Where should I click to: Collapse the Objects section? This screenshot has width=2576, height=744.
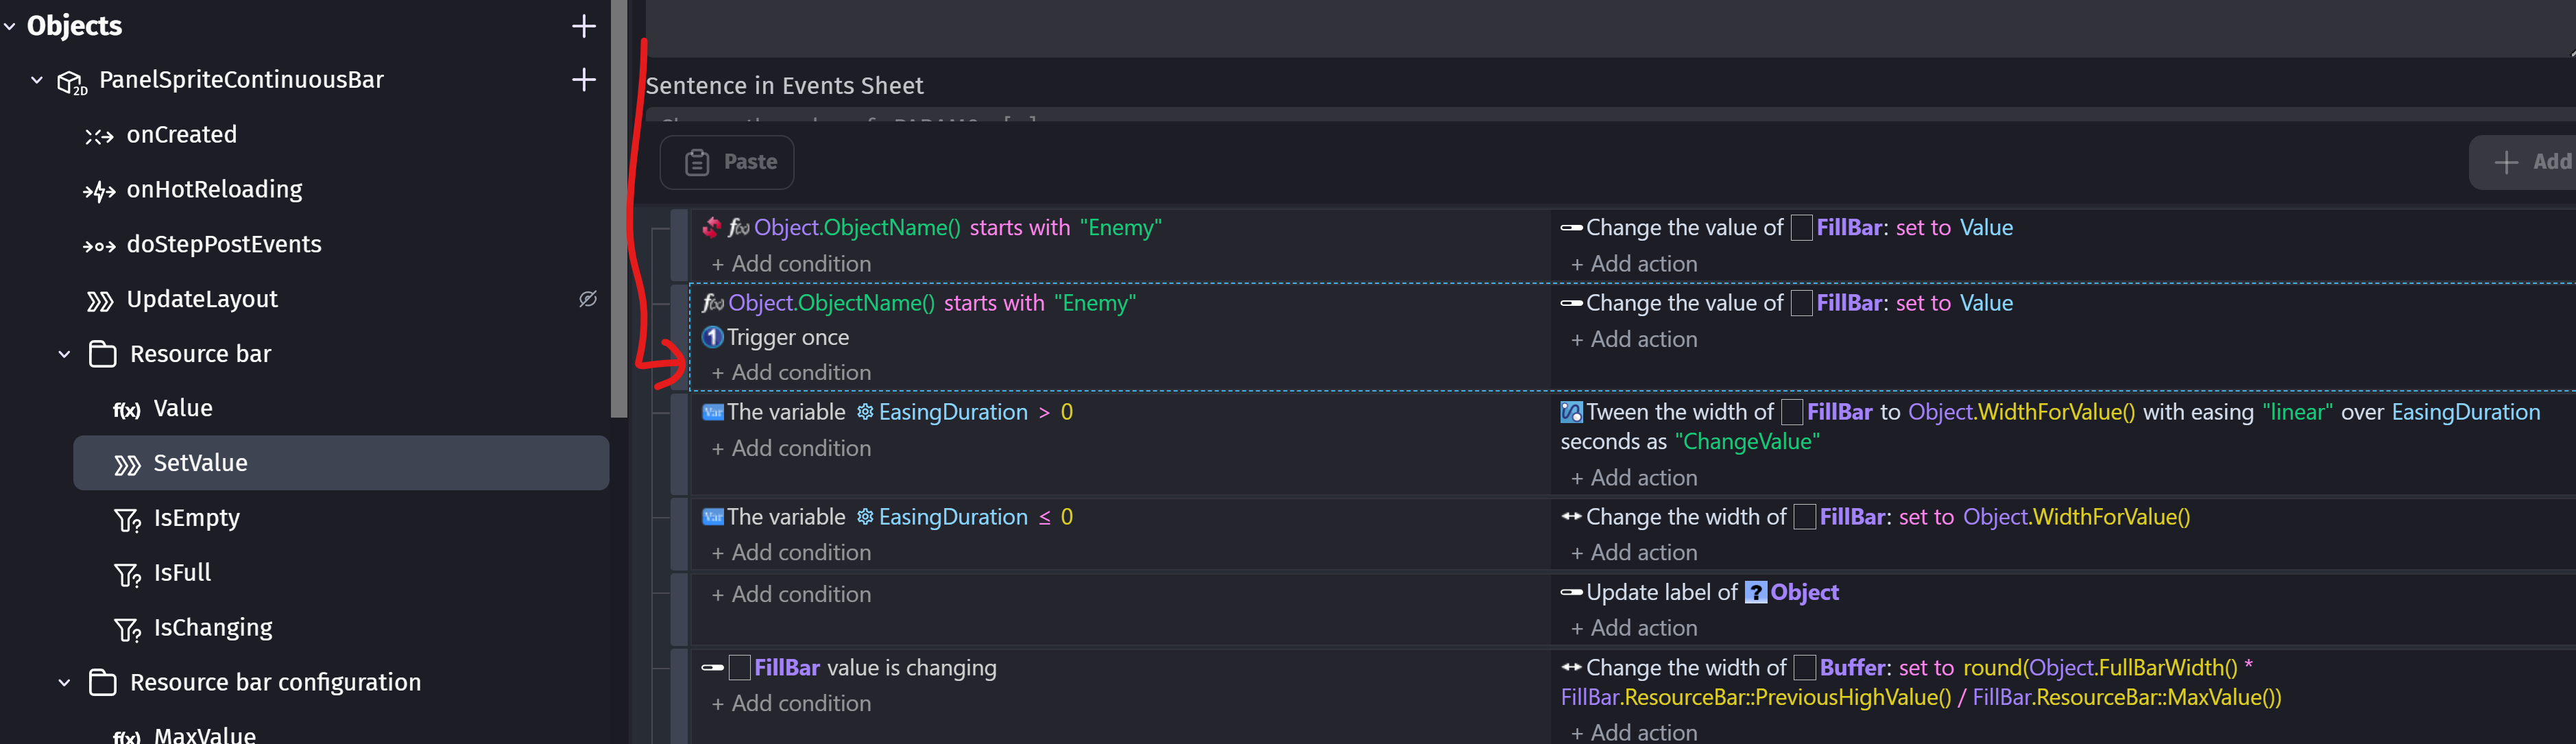click(10, 26)
